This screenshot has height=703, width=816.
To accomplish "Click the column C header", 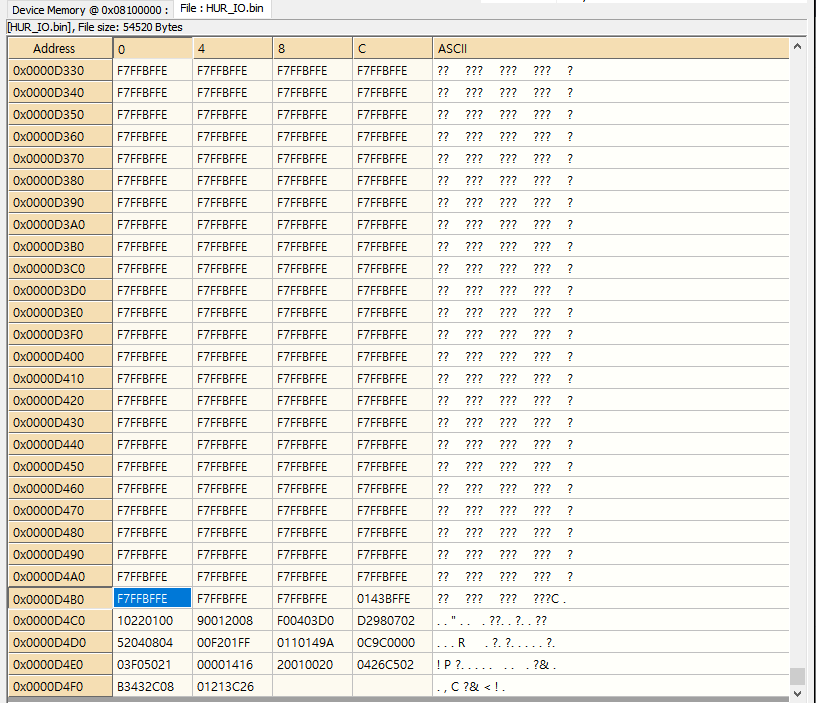I will [392, 48].
